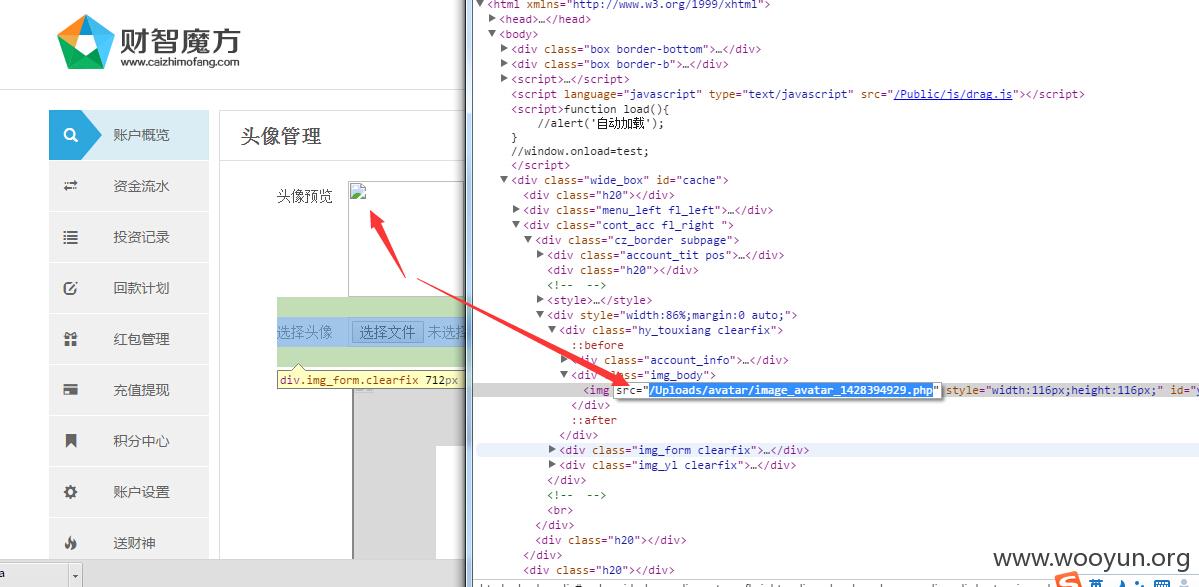This screenshot has width=1199, height=587.
Task: Collapse the hy_touxiang clearfix div
Action: 553,330
